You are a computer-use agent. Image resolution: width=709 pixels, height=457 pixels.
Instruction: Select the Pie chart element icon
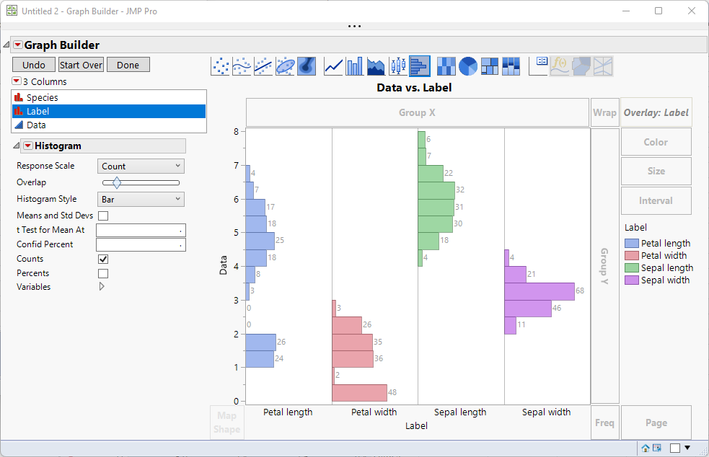pos(468,66)
